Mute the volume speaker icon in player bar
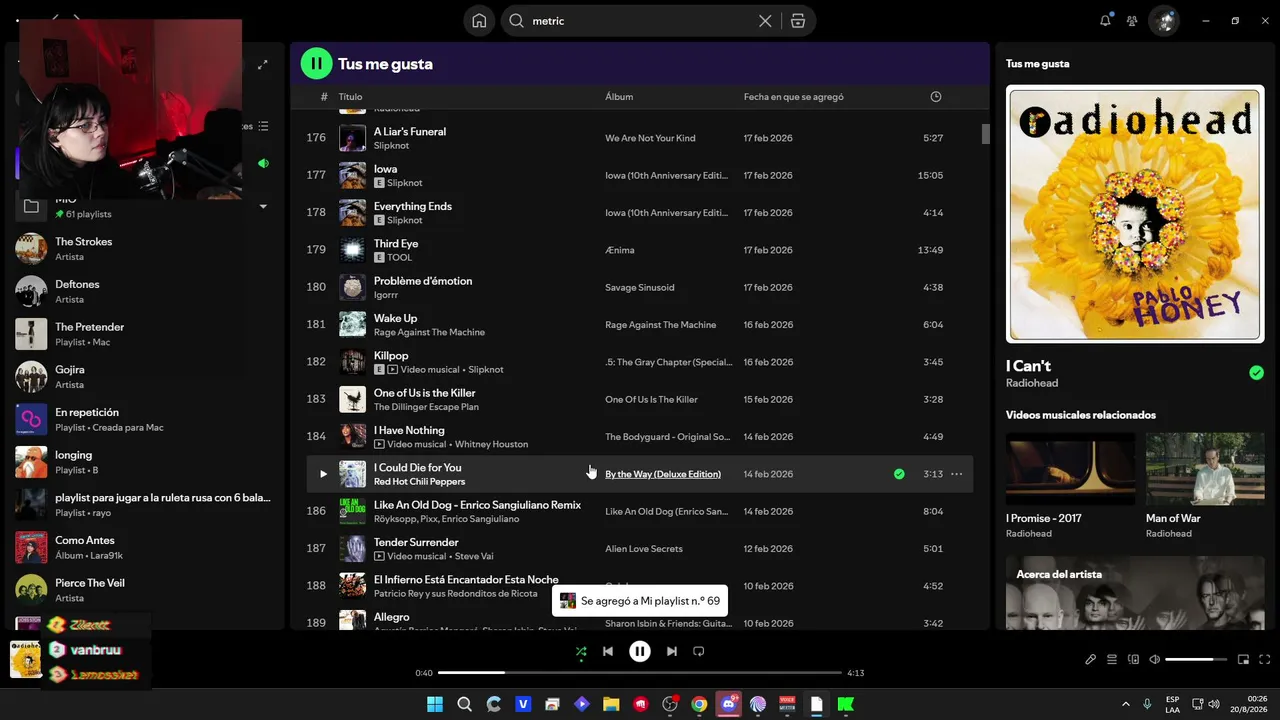This screenshot has width=1280, height=720. (x=1155, y=659)
